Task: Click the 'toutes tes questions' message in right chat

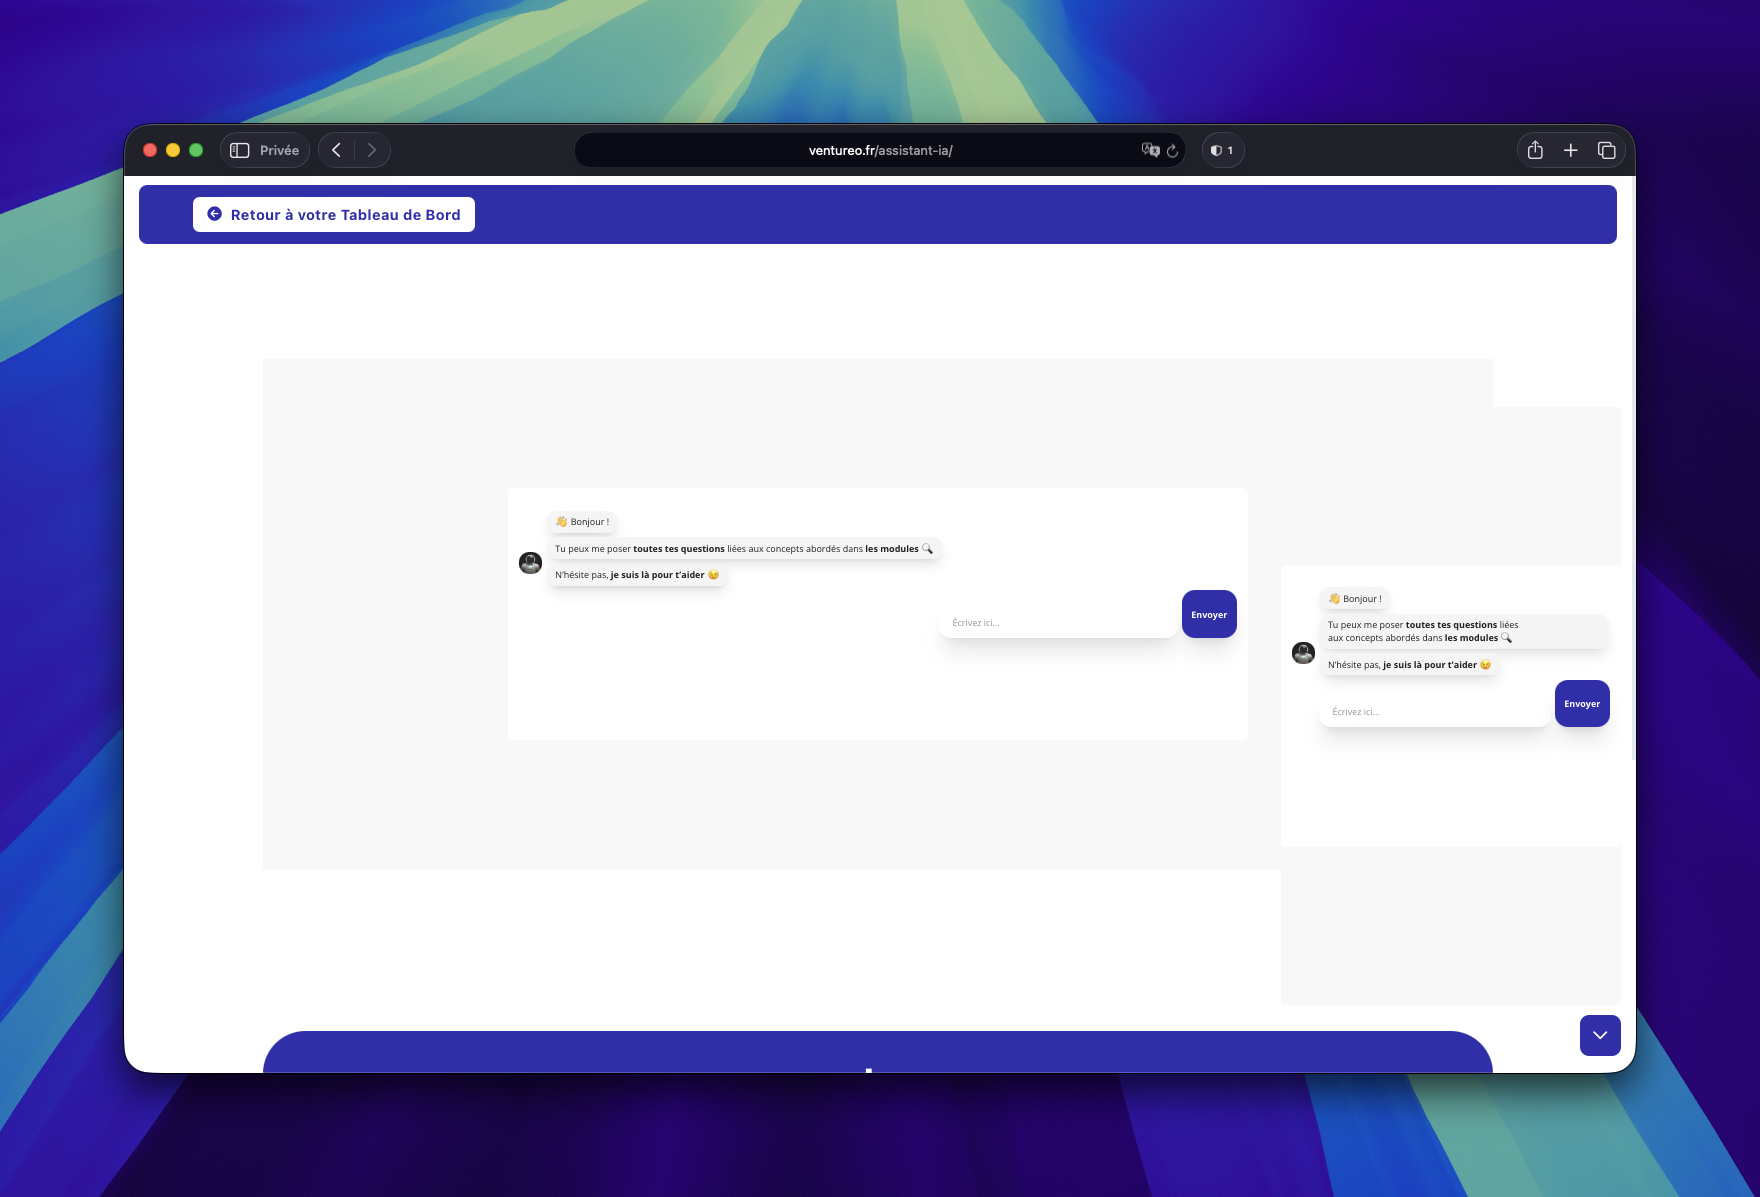Action: pyautogui.click(x=1465, y=631)
